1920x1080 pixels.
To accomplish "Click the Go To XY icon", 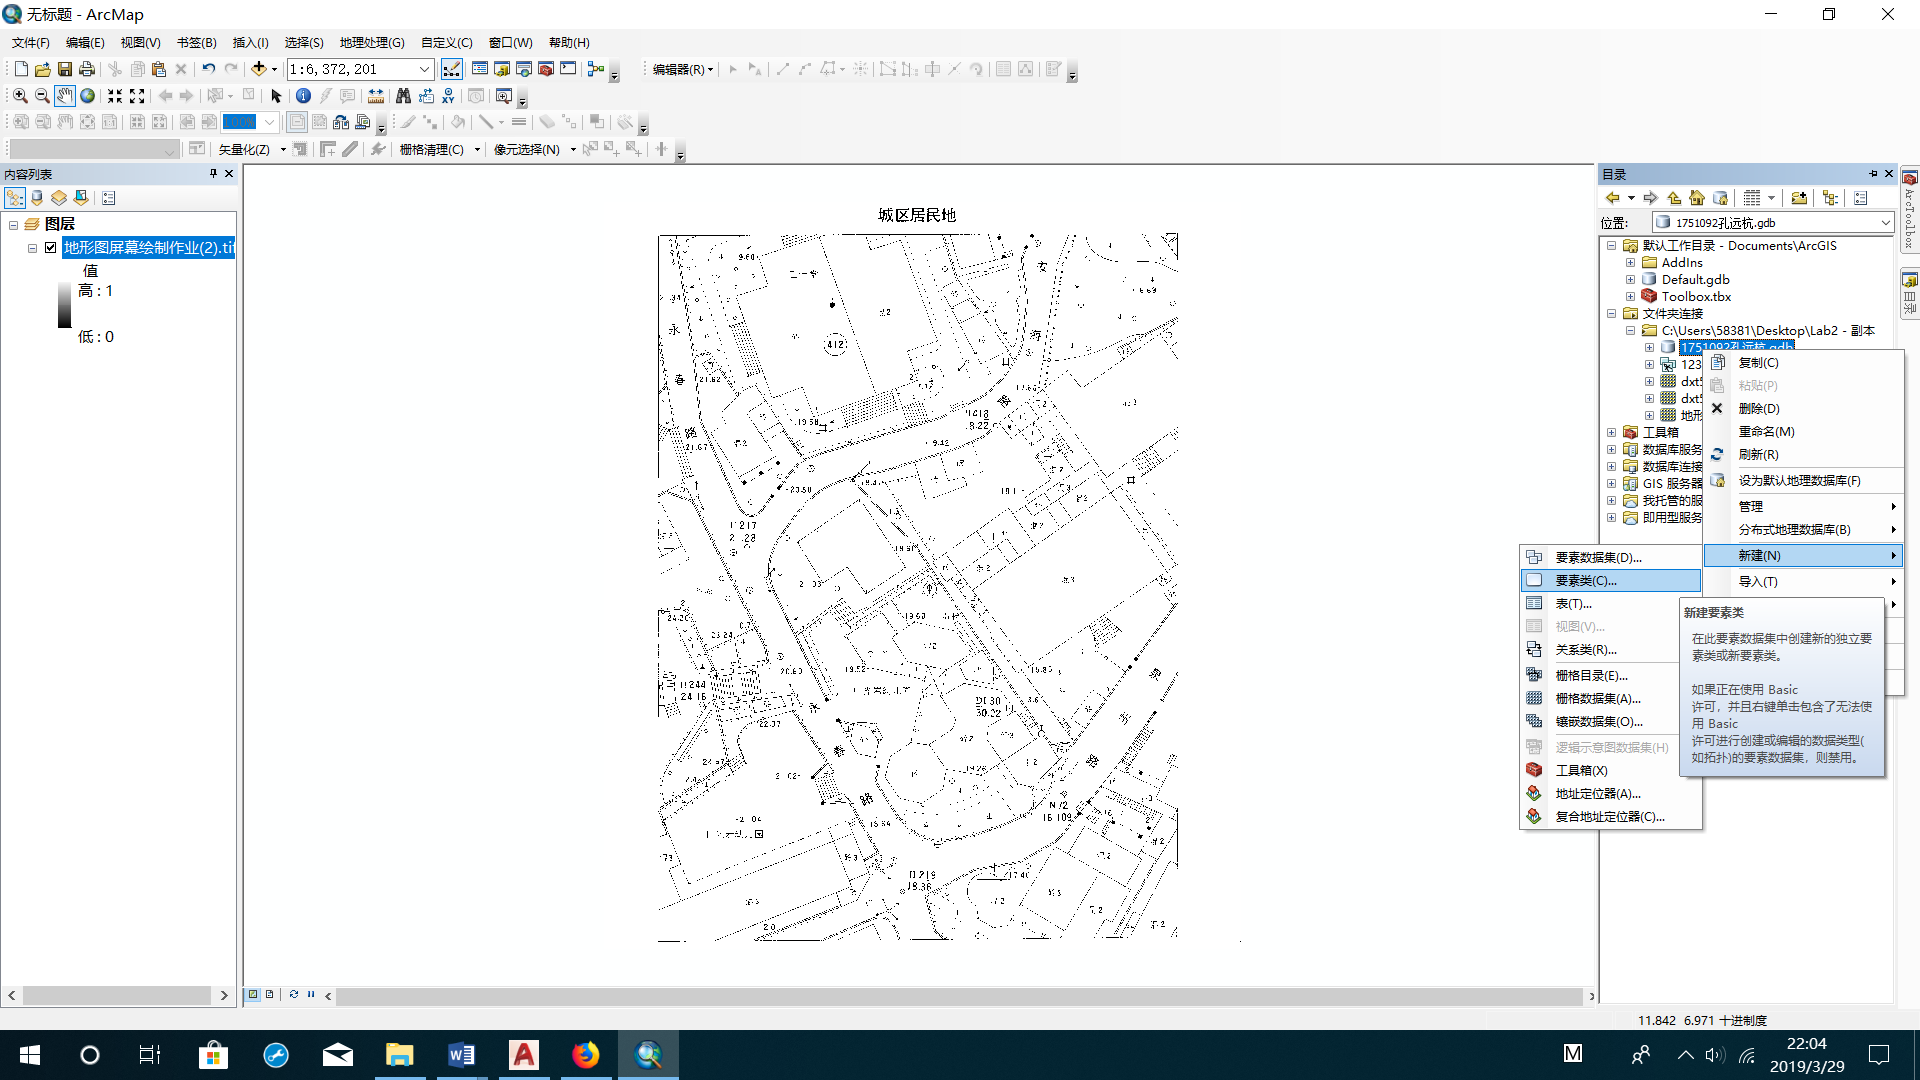I will pyautogui.click(x=448, y=96).
